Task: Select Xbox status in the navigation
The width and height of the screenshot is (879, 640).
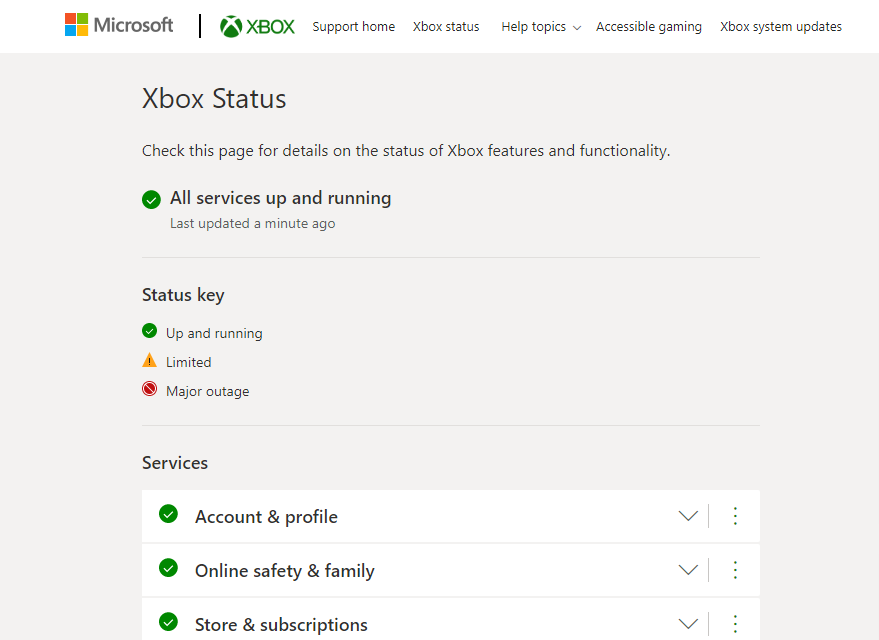Action: pyautogui.click(x=446, y=27)
